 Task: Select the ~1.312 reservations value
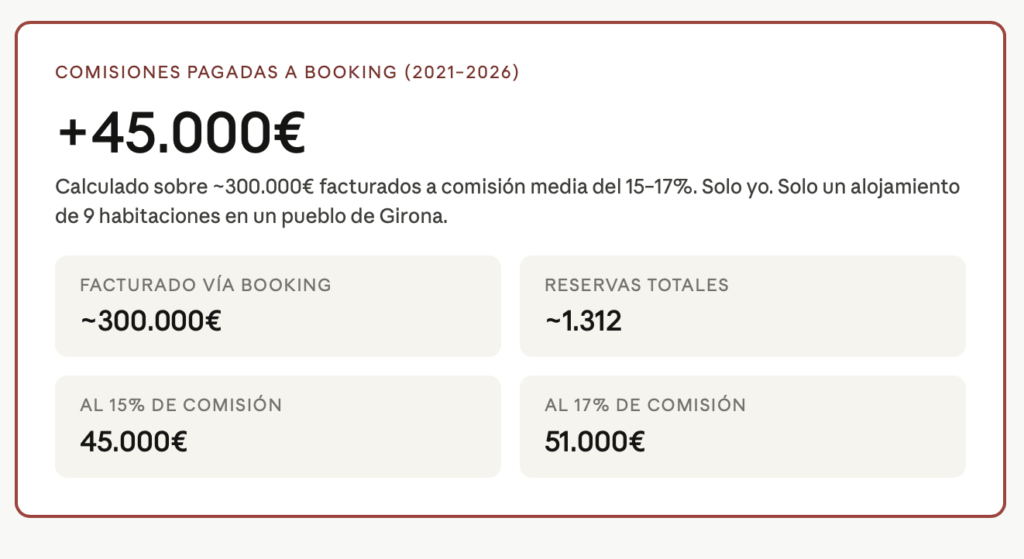pyautogui.click(x=583, y=321)
